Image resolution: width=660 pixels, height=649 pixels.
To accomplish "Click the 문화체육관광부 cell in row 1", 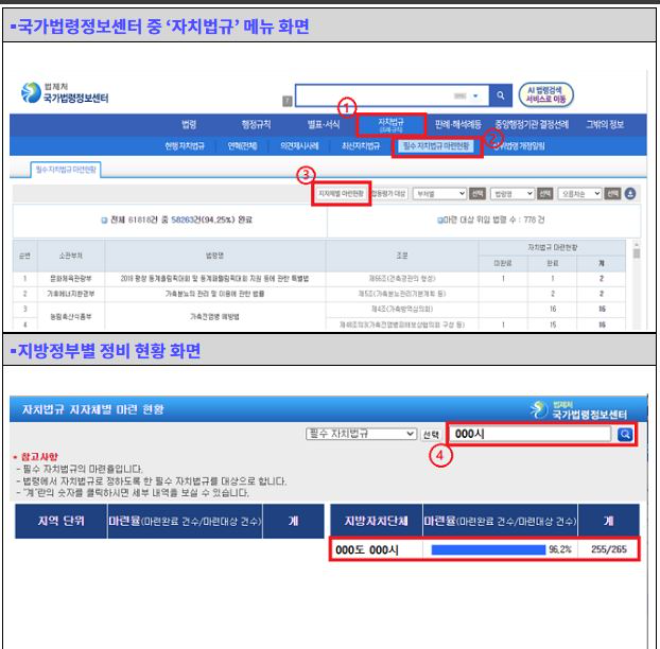I will point(71,279).
